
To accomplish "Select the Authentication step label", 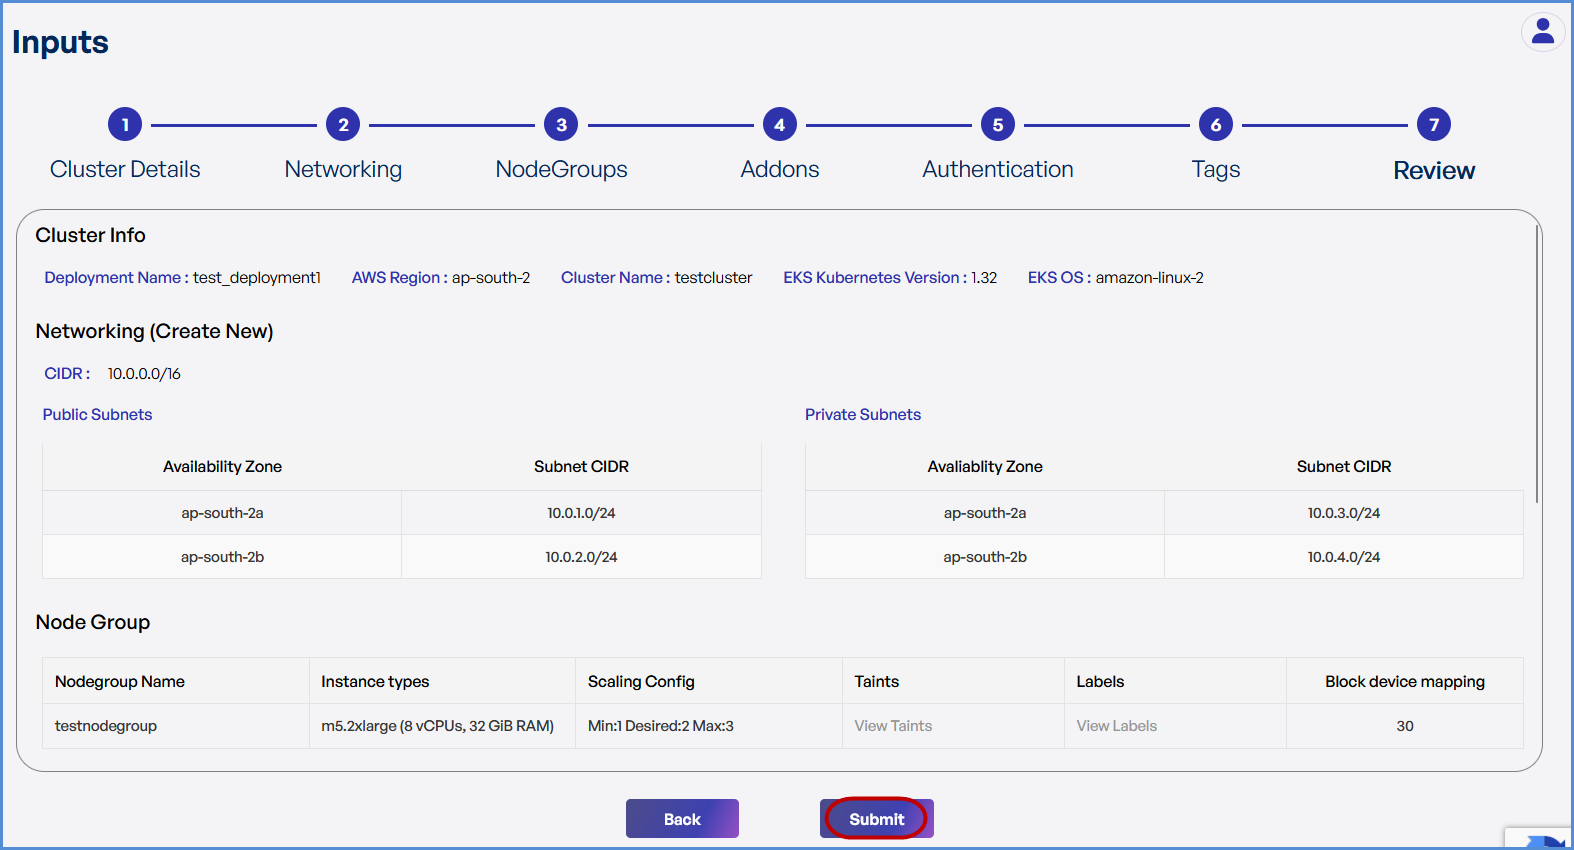I will [x=997, y=170].
